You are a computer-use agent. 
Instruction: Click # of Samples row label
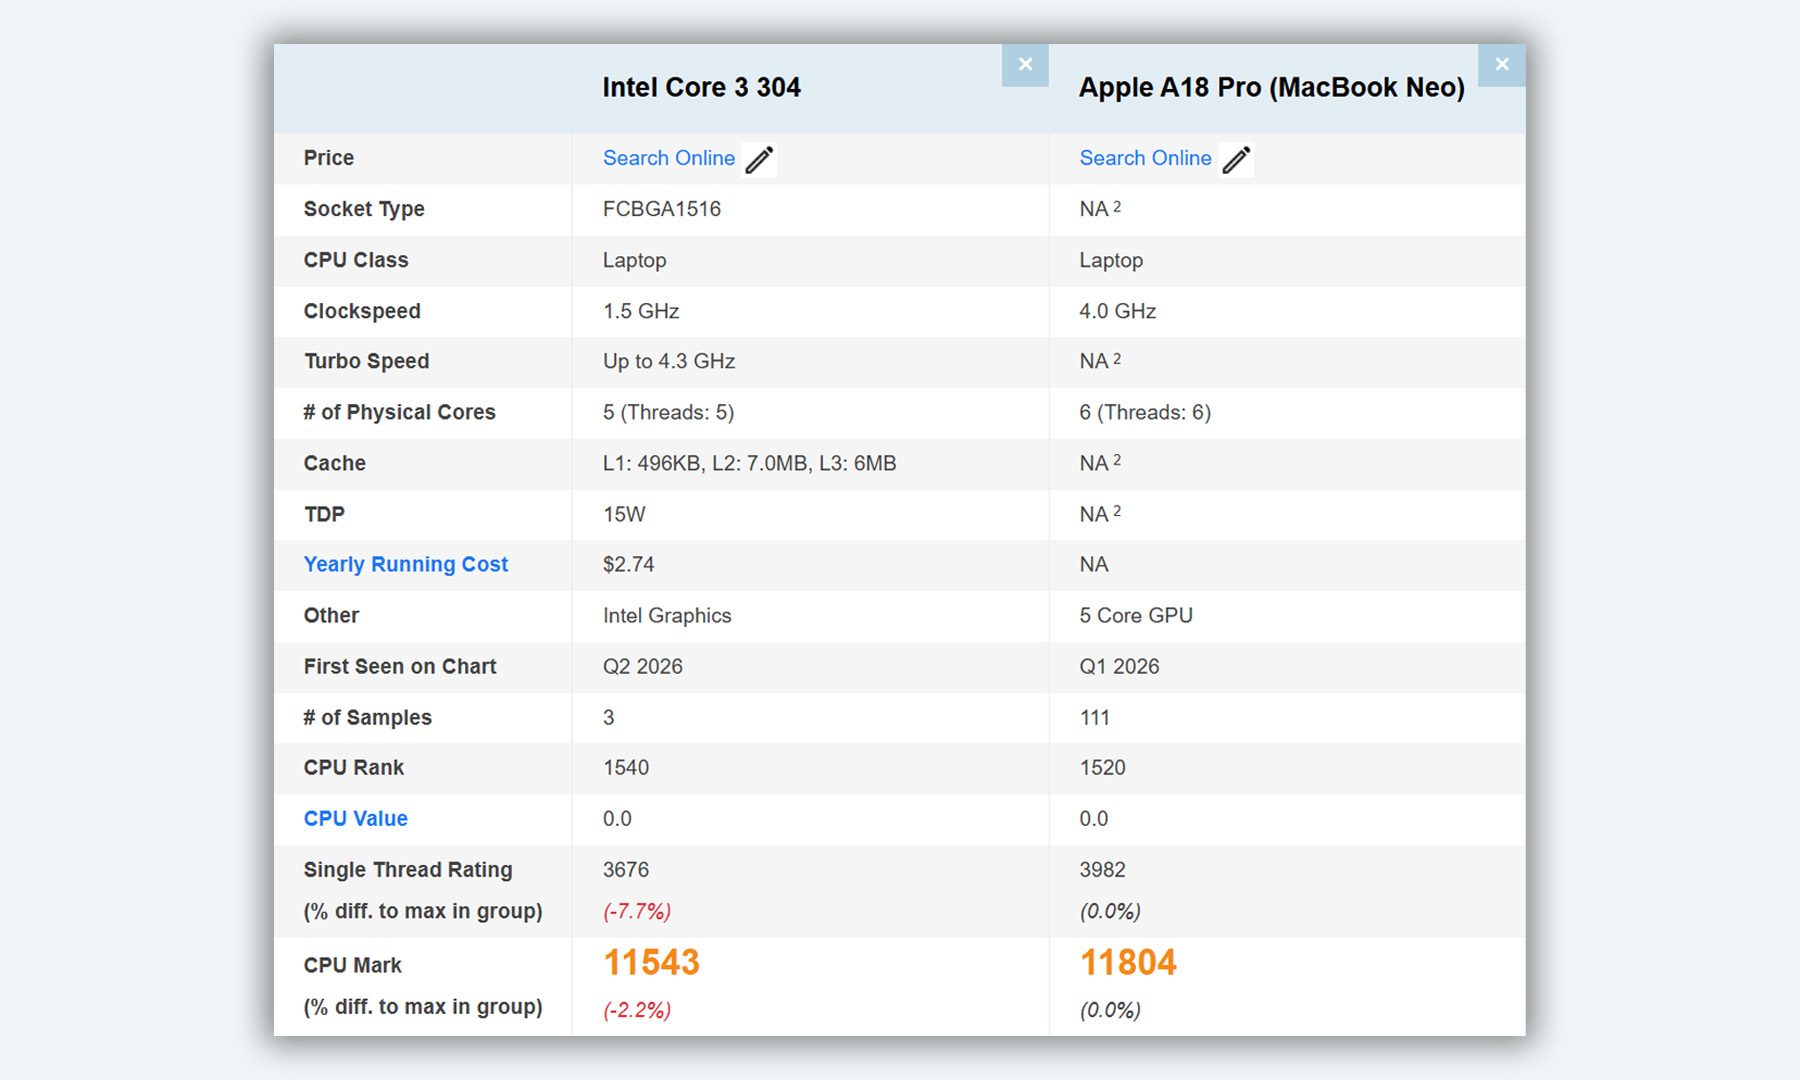click(368, 718)
